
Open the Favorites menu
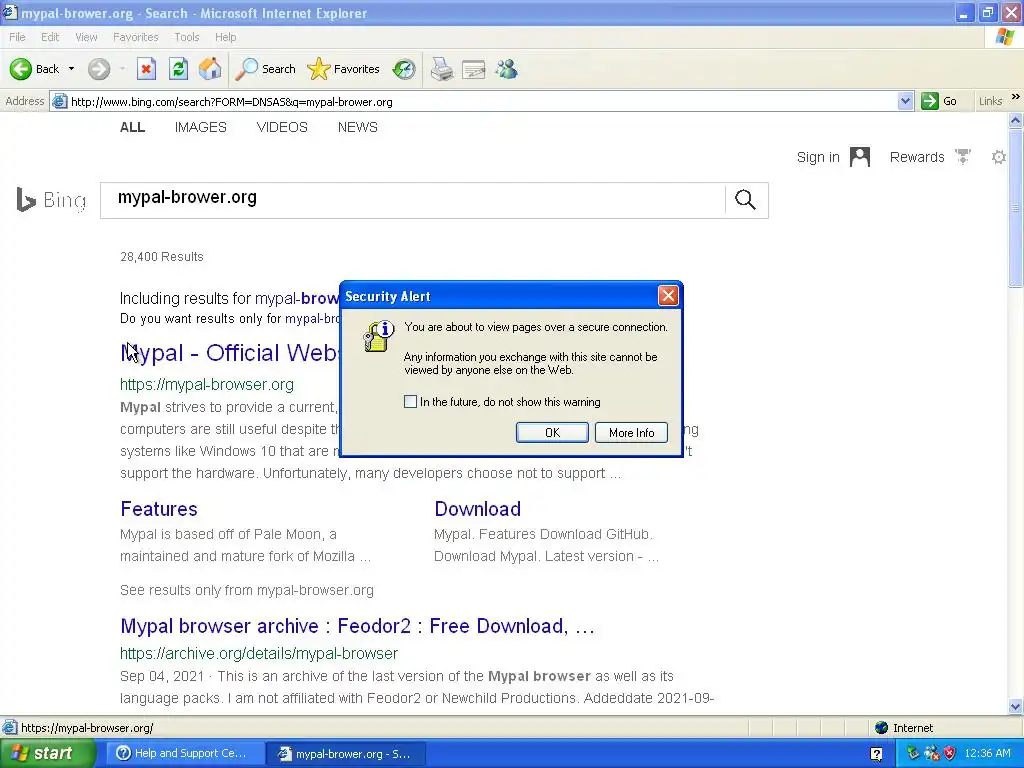(x=136, y=37)
